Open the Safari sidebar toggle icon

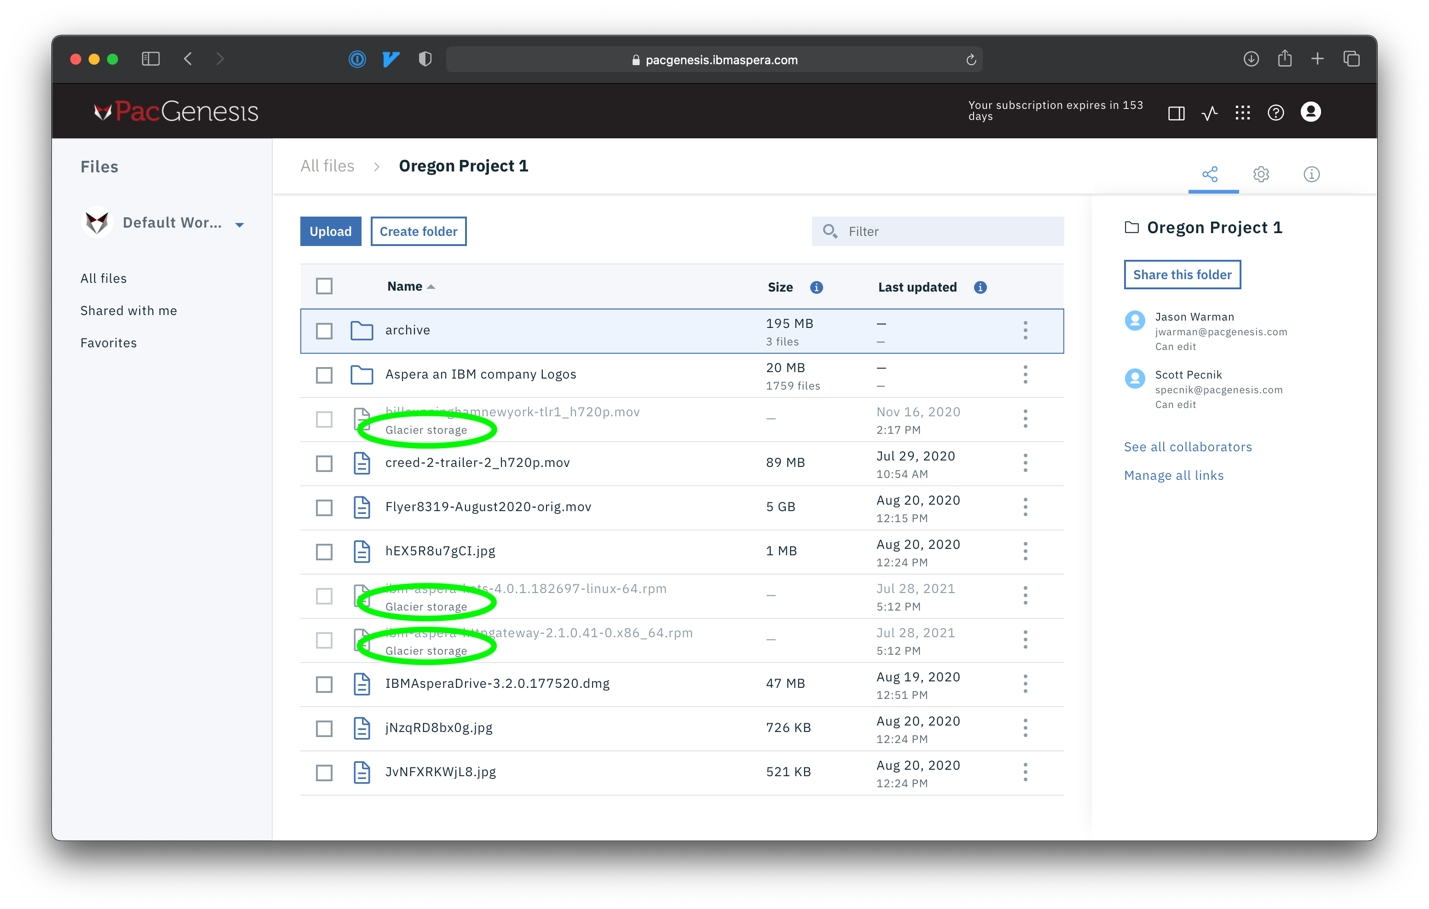(x=151, y=59)
